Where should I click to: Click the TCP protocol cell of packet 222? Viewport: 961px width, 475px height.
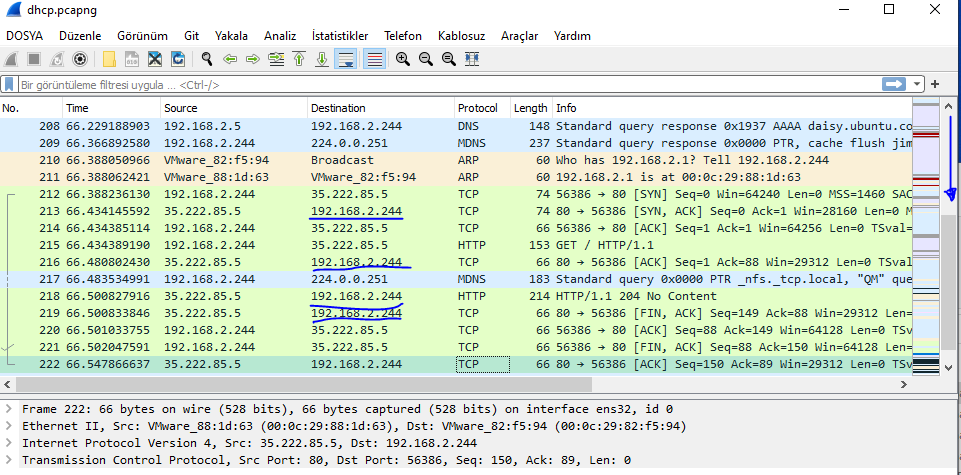click(x=482, y=364)
